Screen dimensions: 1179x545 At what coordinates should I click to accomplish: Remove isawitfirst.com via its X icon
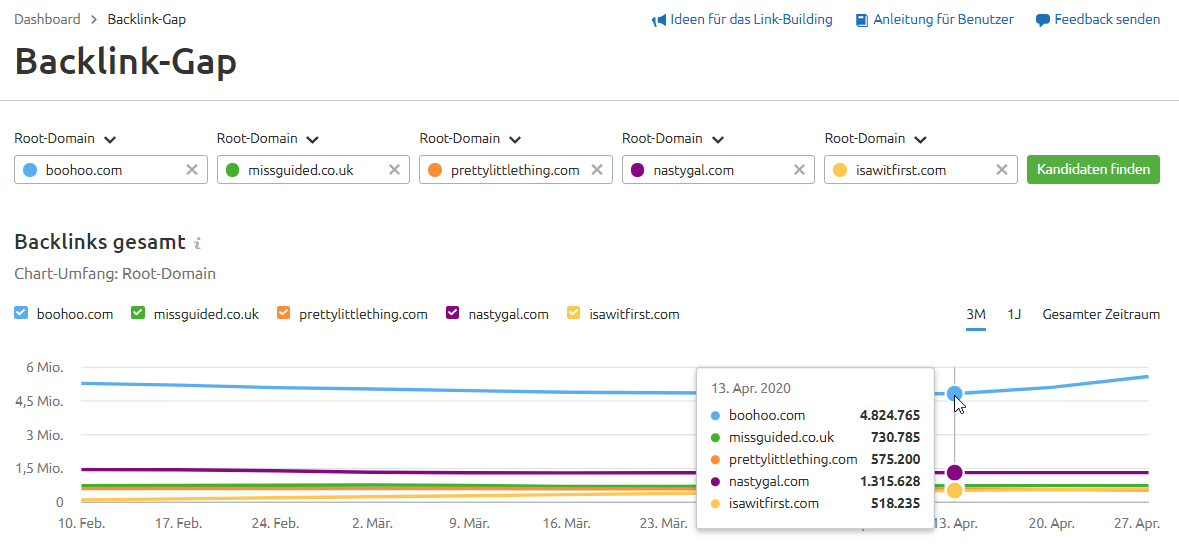click(1002, 170)
